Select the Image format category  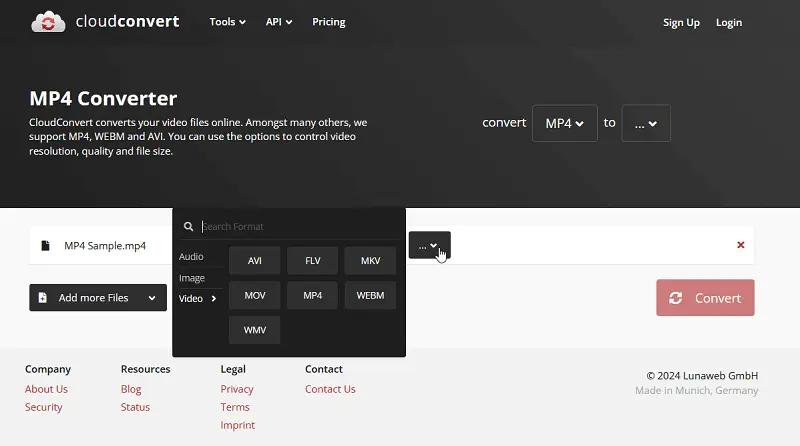coord(192,278)
